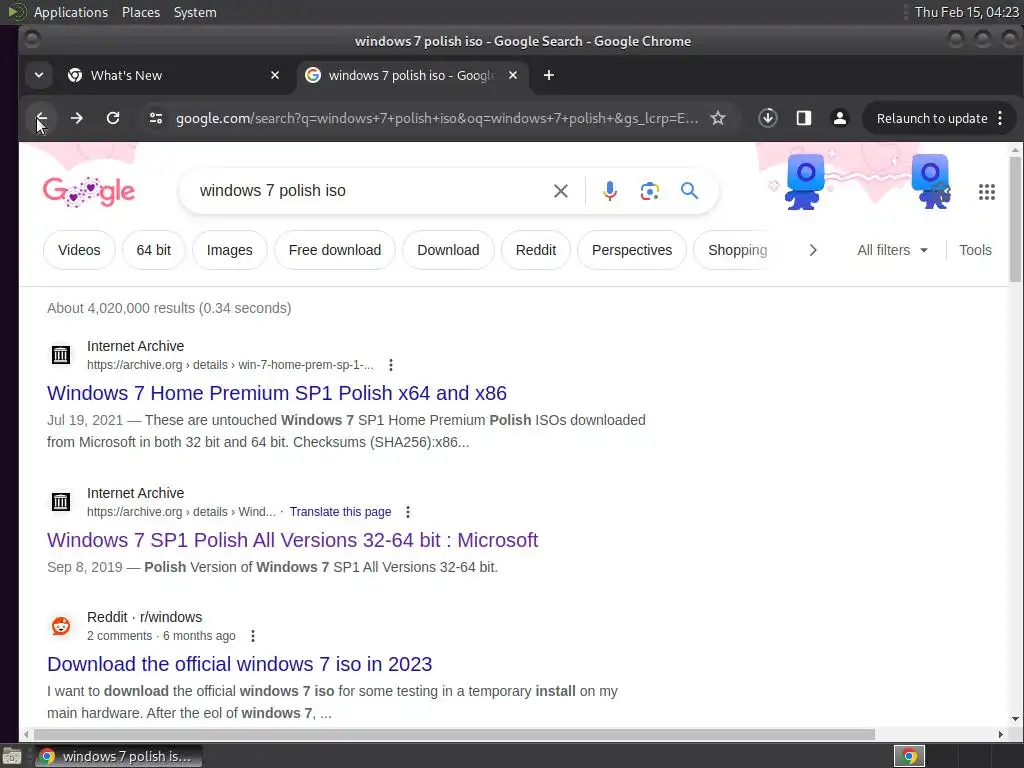The width and height of the screenshot is (1024, 768).
Task: Reload the current page
Action: pyautogui.click(x=113, y=118)
